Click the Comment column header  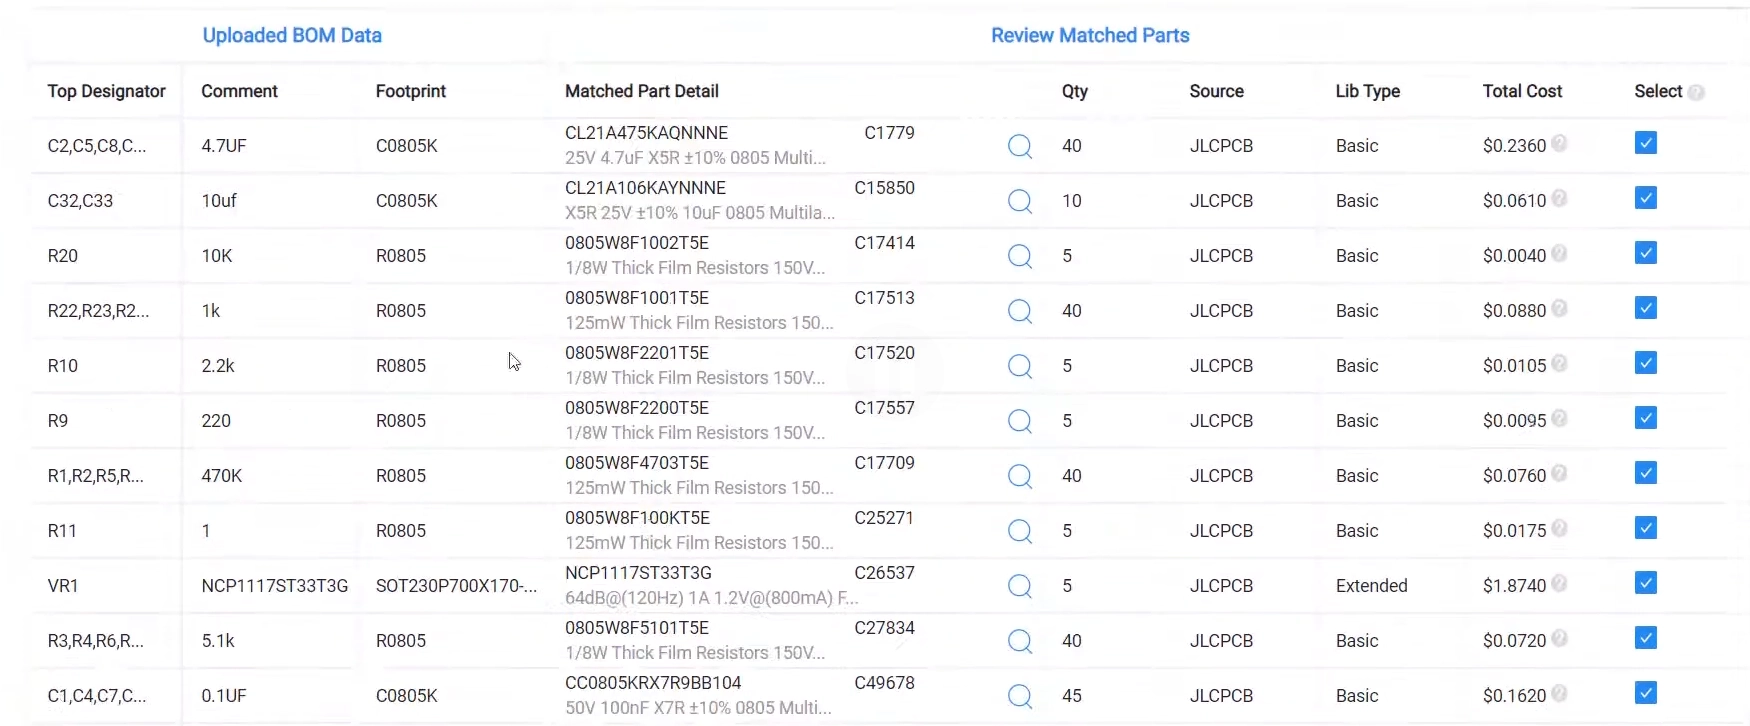239,91
